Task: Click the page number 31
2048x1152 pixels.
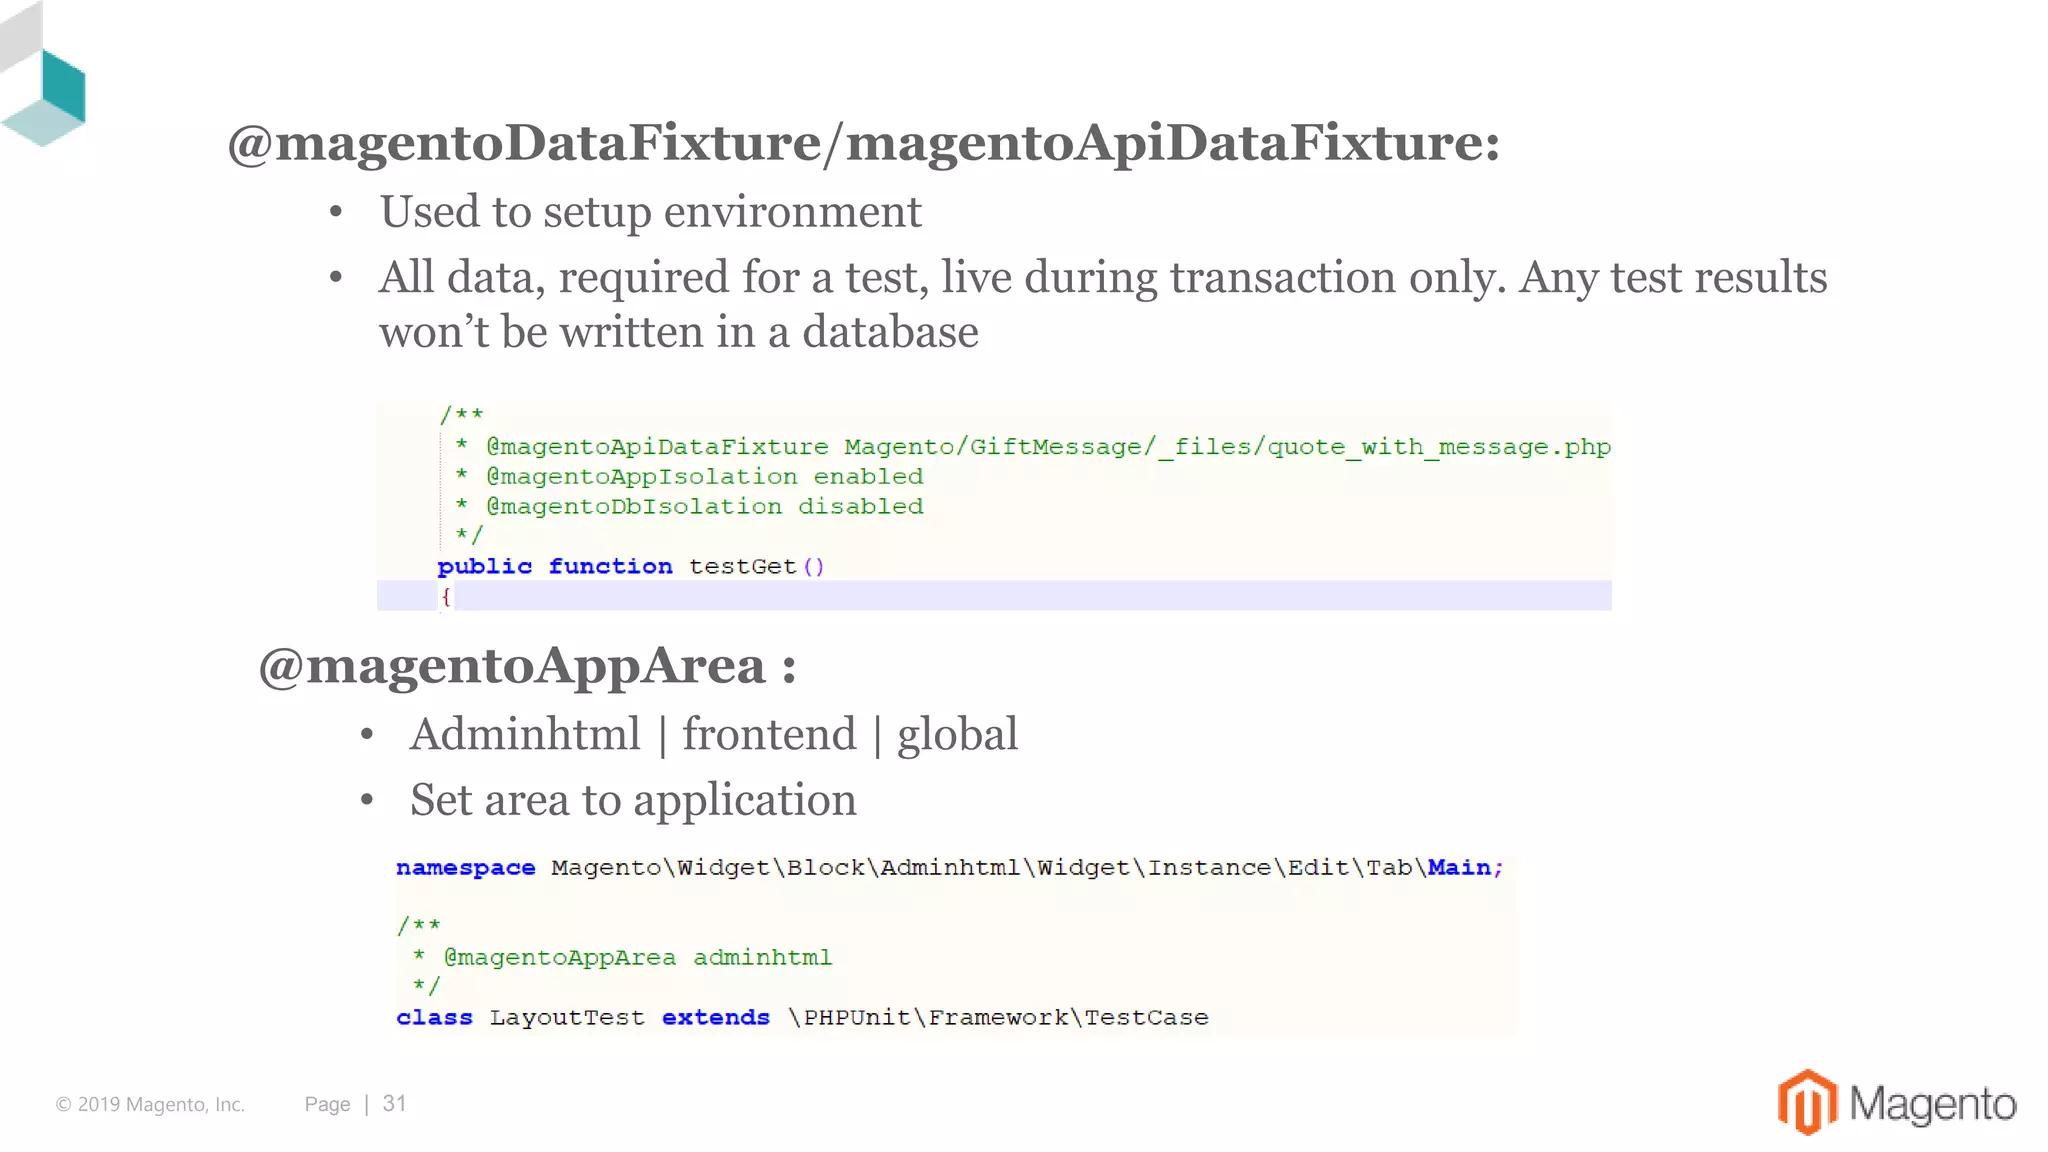Action: (x=394, y=1103)
